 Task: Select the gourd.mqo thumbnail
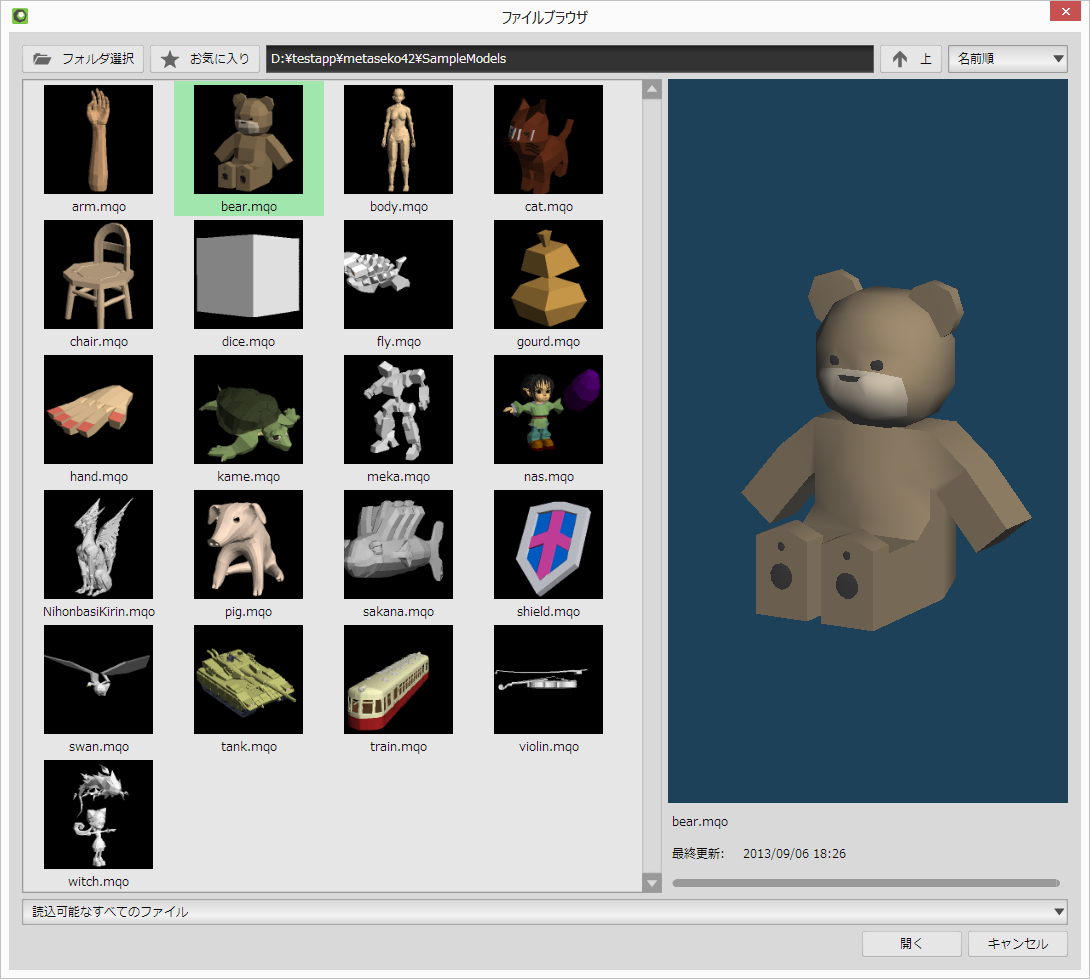pos(548,275)
